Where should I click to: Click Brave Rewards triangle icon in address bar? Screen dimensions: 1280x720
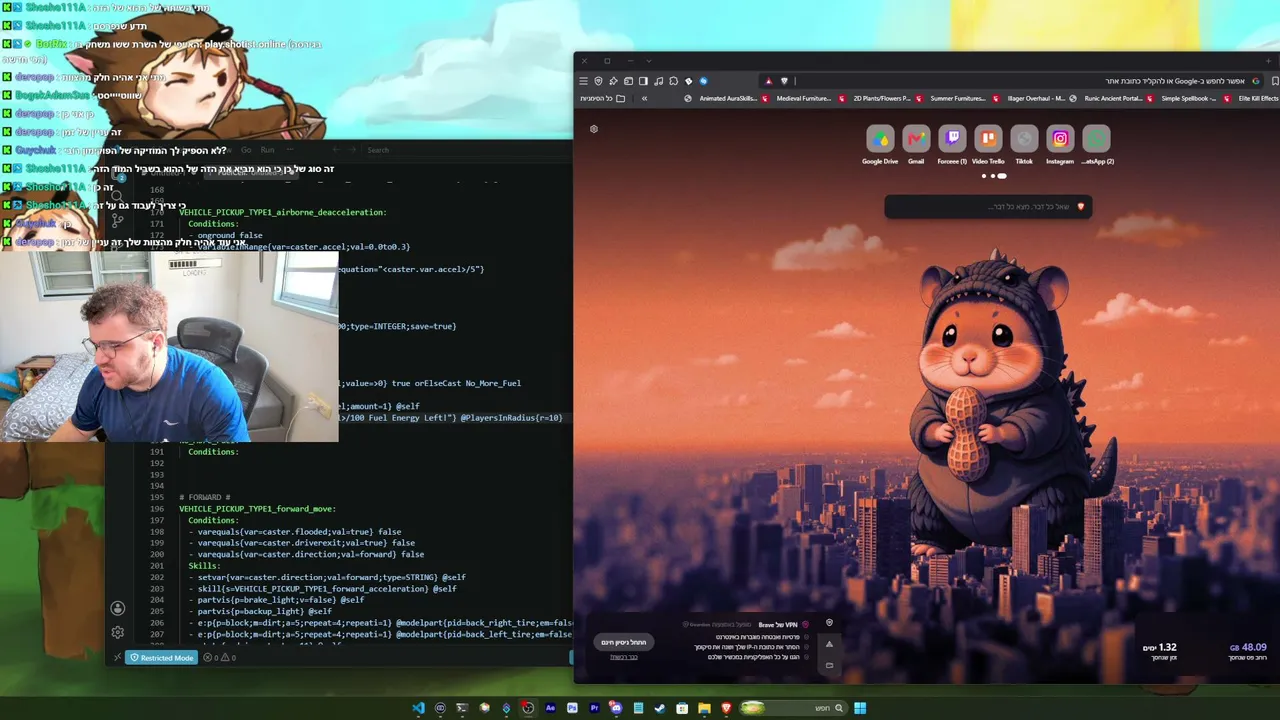[x=768, y=81]
